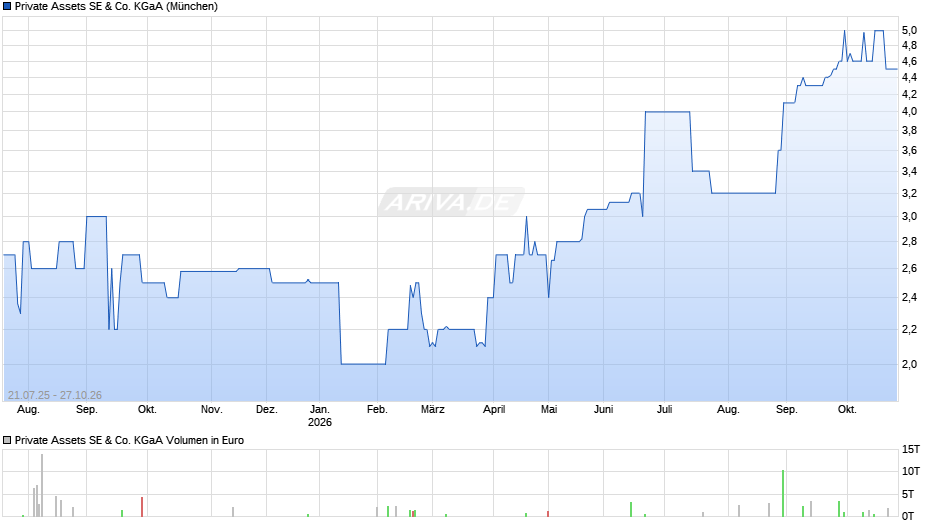The height and width of the screenshot is (526, 940).
Task: Click the '15T' volume axis label
Action: point(911,449)
